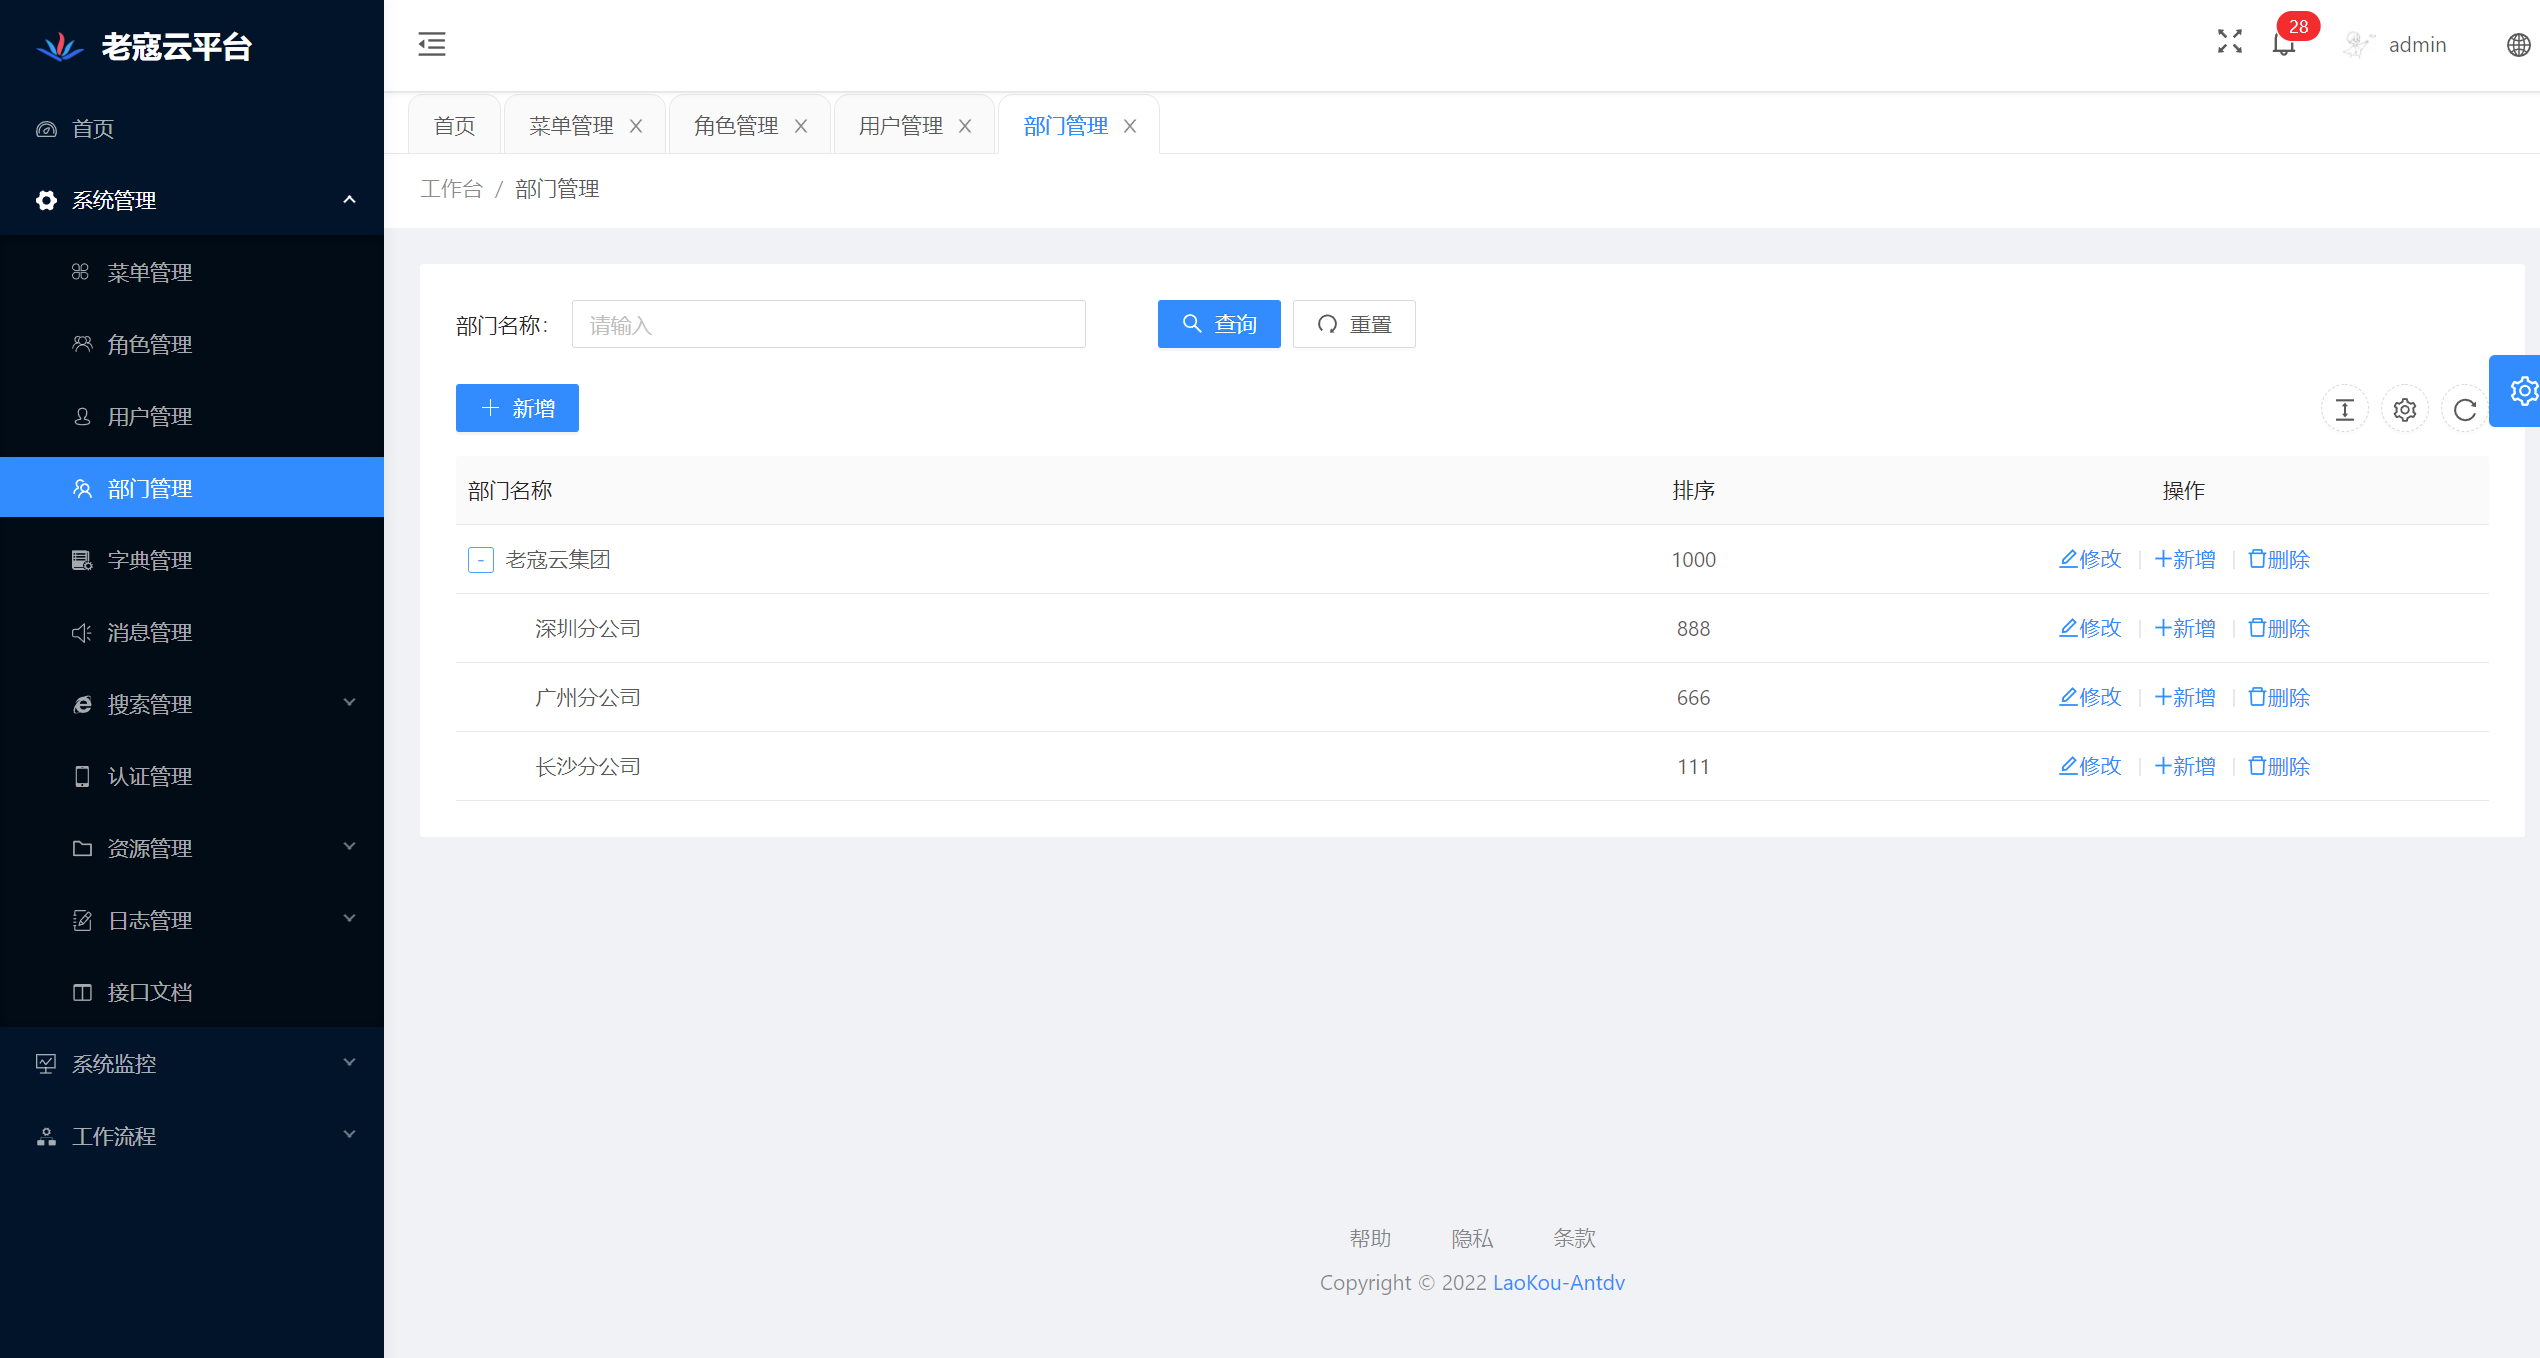Screen dimensions: 2540x1358
Task: Change table row density icon
Action: pyautogui.click(x=2344, y=409)
